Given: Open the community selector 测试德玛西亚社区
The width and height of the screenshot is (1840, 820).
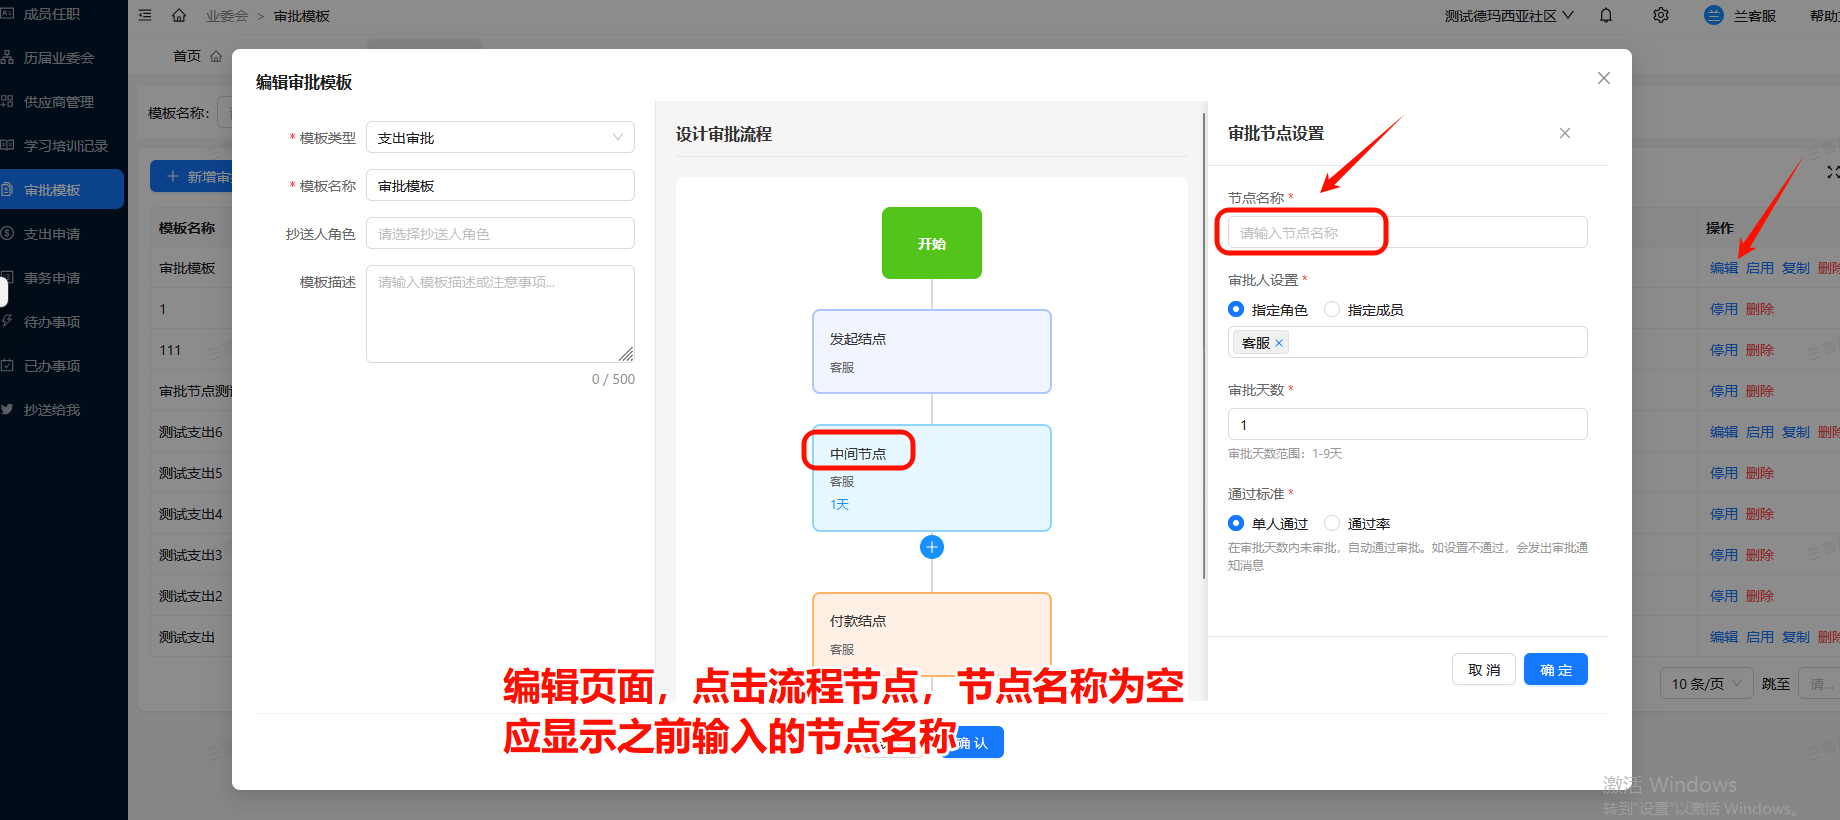Looking at the screenshot, I should (1509, 15).
